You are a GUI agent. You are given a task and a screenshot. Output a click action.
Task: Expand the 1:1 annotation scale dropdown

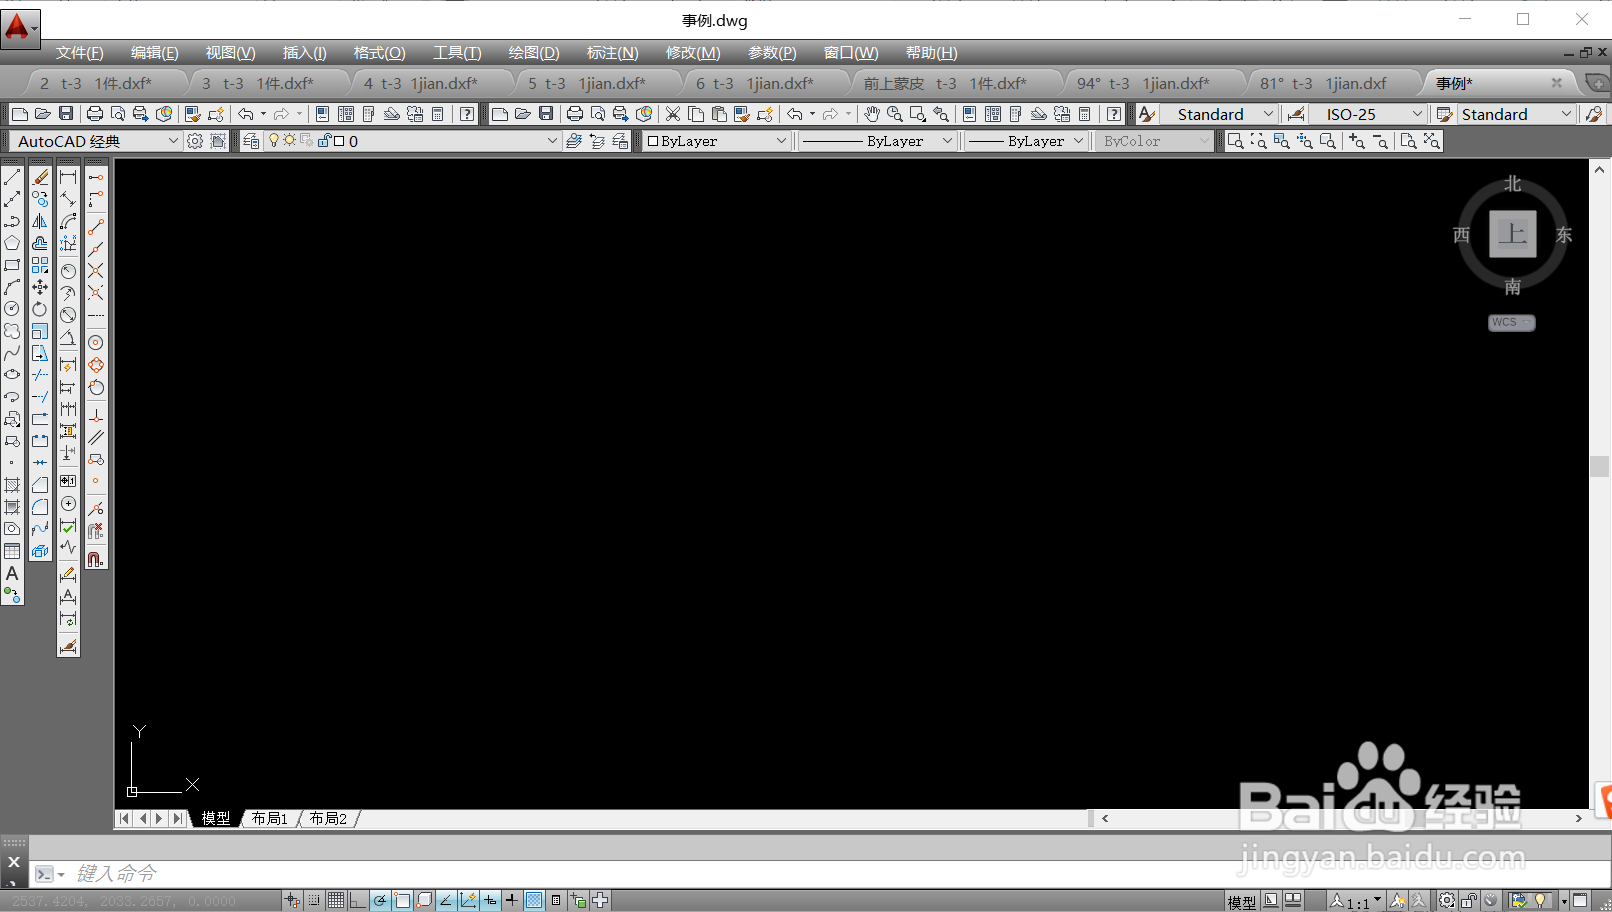pos(1377,900)
